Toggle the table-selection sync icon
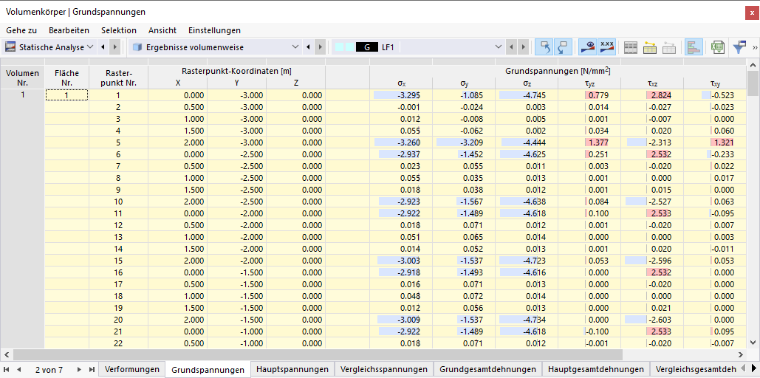Viewport: 760px width, 378px height. [x=563, y=47]
